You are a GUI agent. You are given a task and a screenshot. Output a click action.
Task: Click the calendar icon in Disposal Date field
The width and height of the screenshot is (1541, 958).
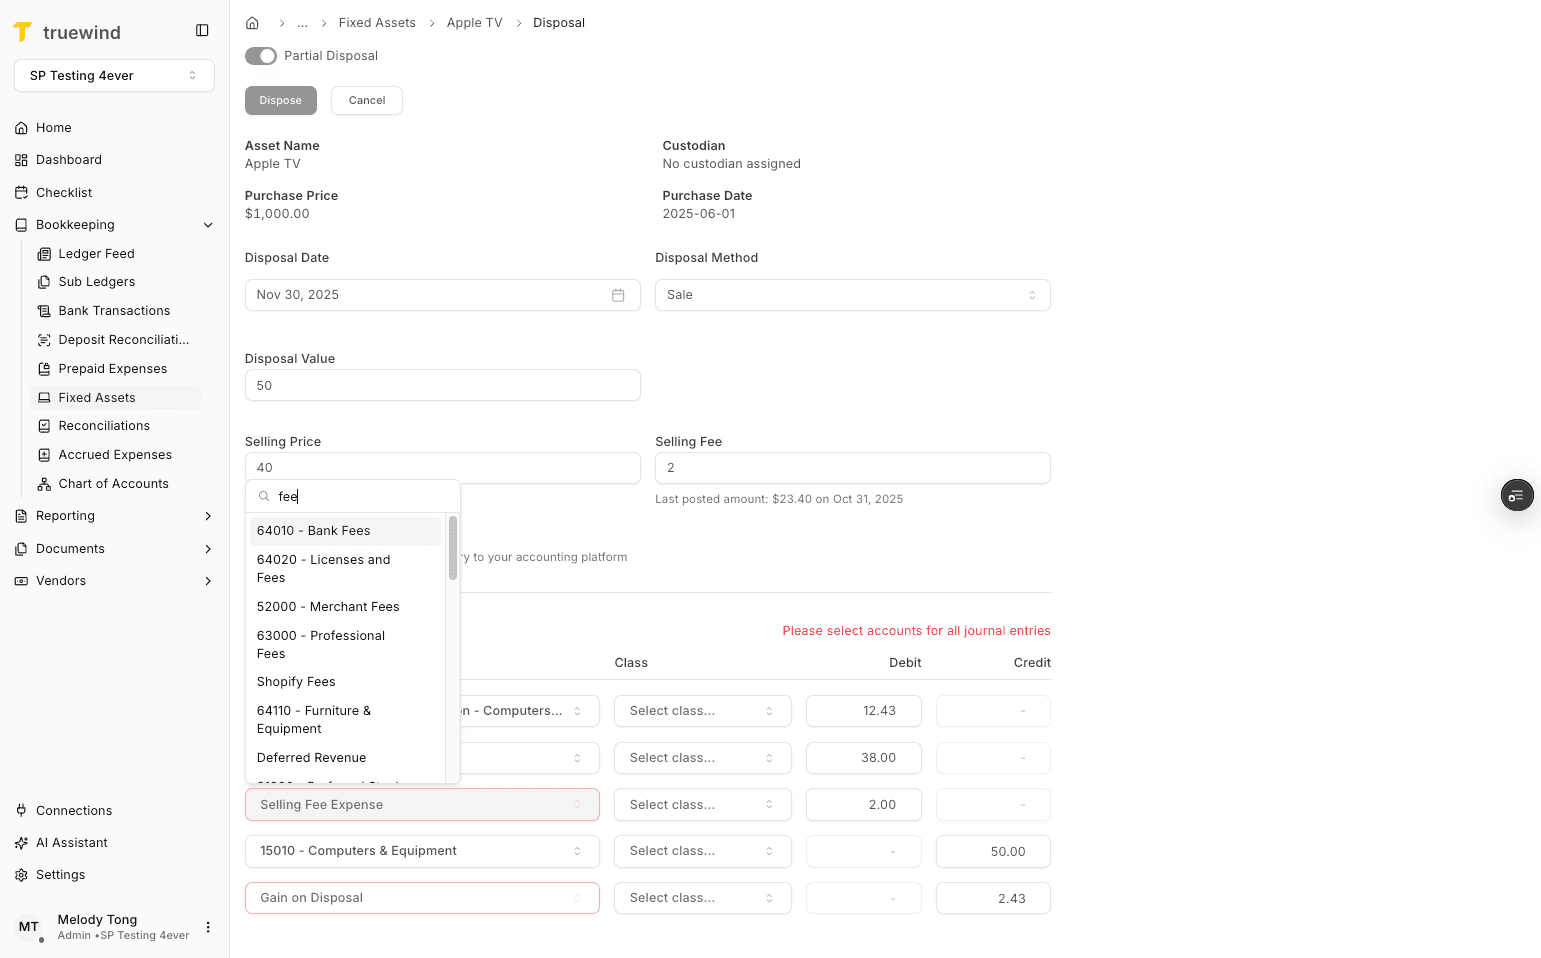(618, 294)
